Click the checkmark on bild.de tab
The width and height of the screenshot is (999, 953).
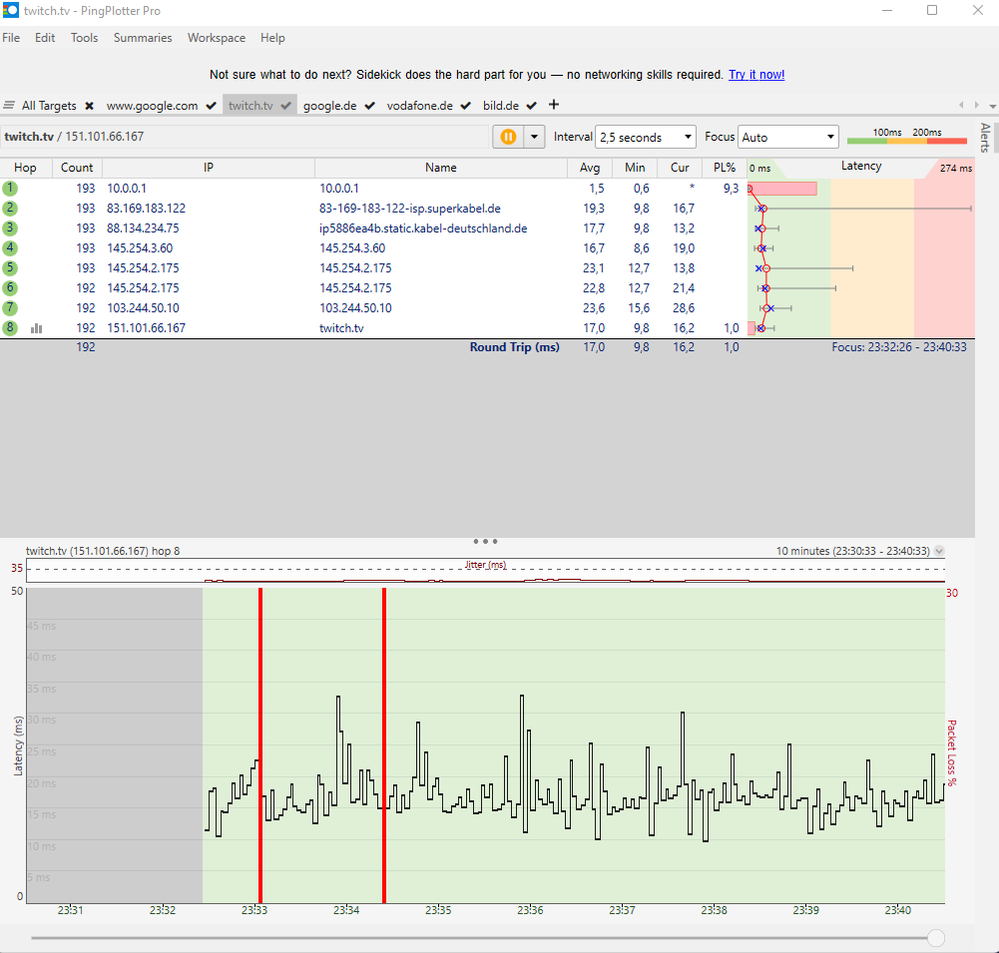coord(531,105)
